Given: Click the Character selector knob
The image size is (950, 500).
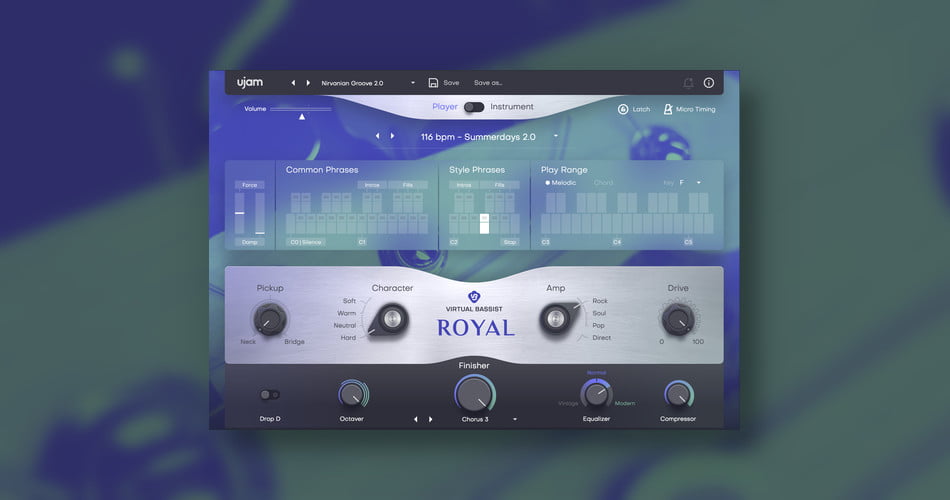Looking at the screenshot, I should pos(391,319).
